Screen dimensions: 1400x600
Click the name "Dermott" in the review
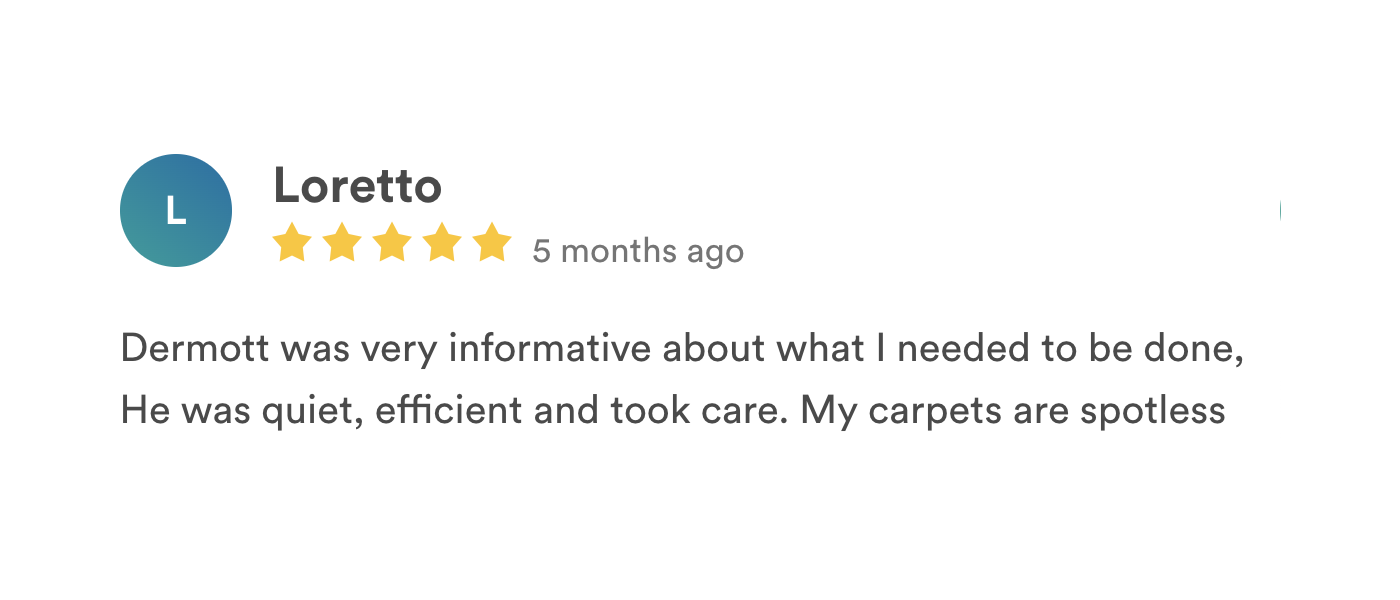[x=194, y=351]
